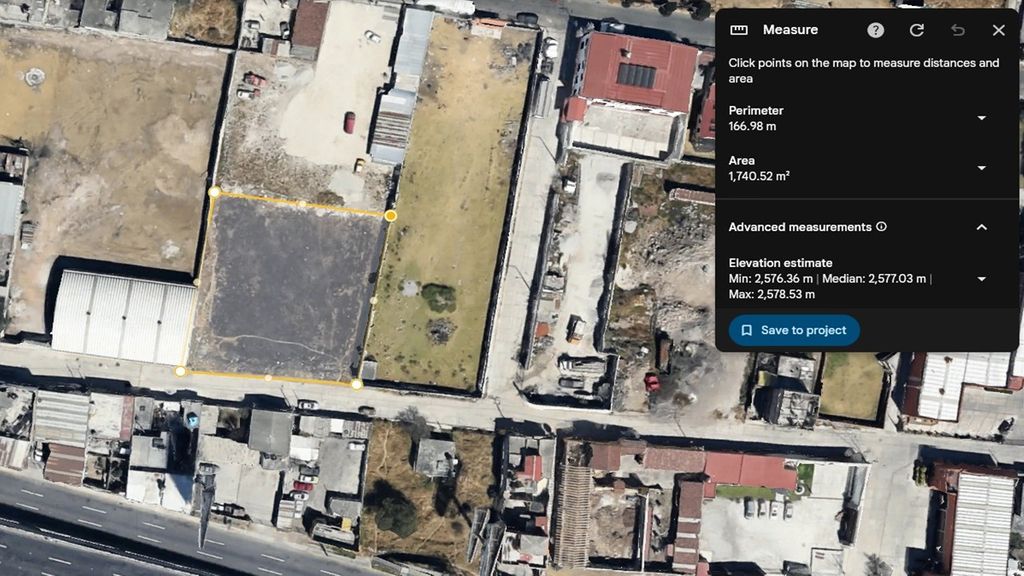Undo the last measurement point
1024x576 pixels.
pyautogui.click(x=957, y=30)
